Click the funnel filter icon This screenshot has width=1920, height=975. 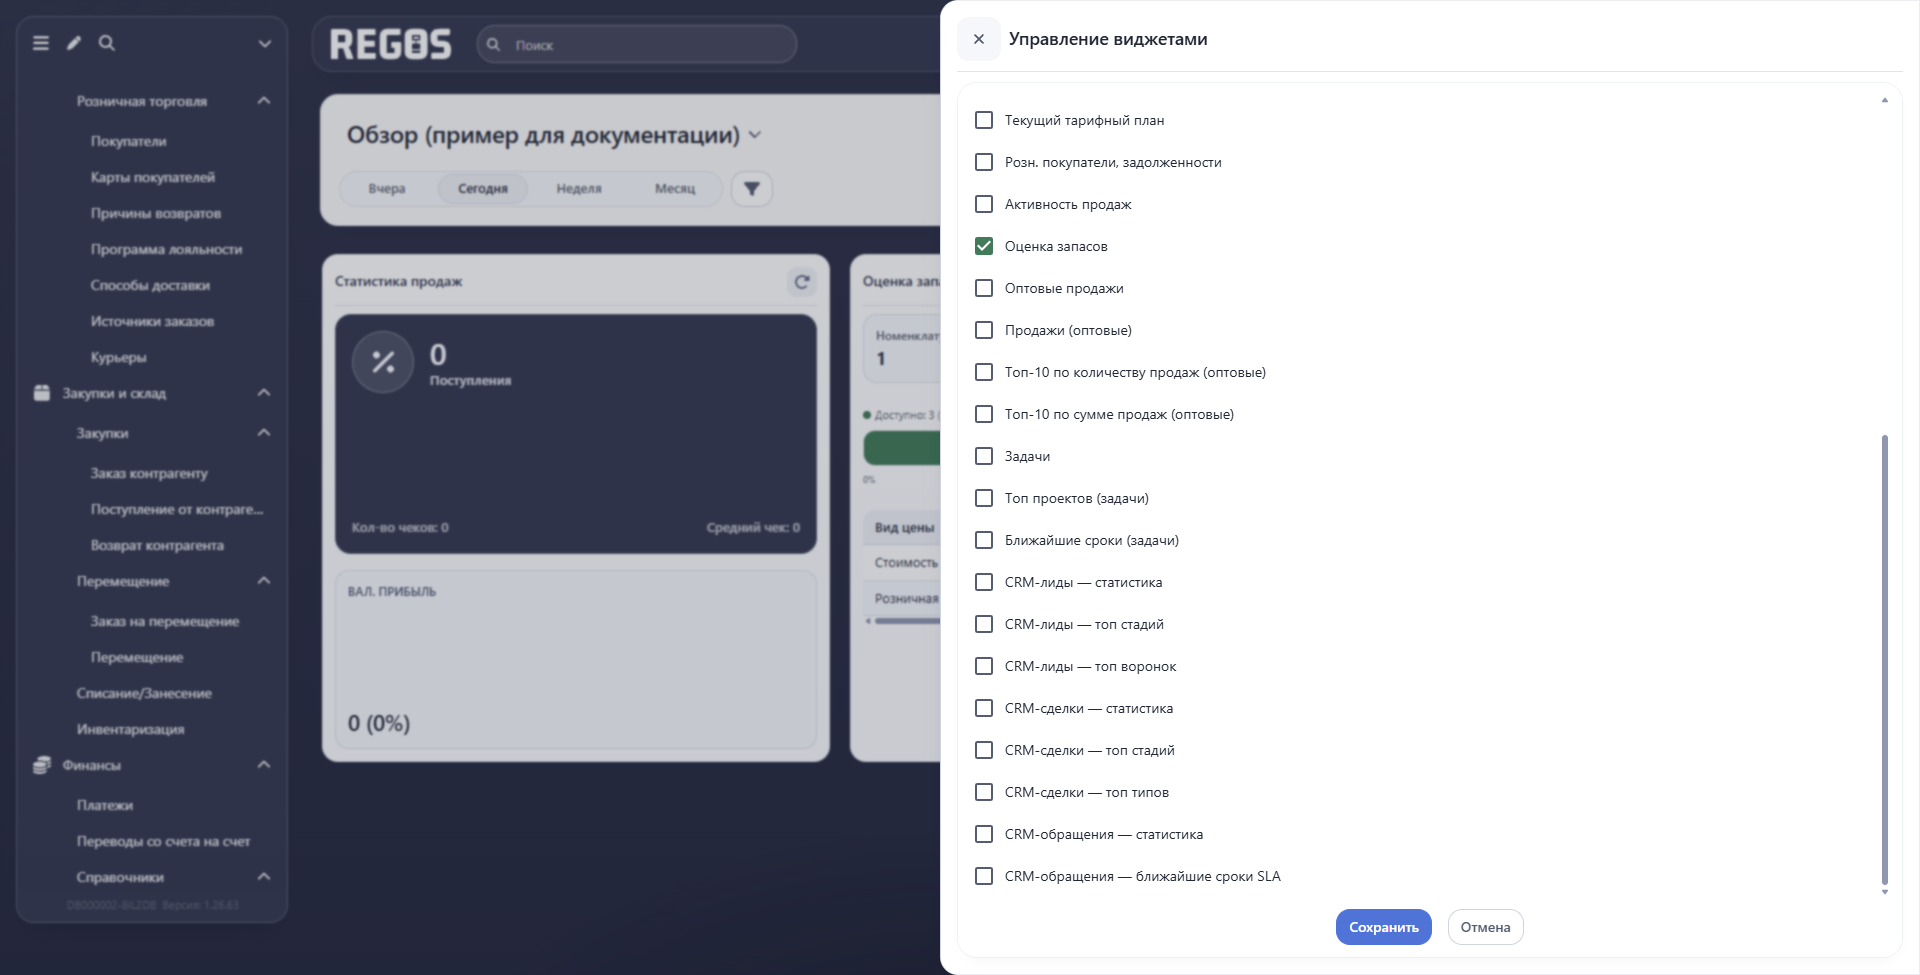coord(752,189)
